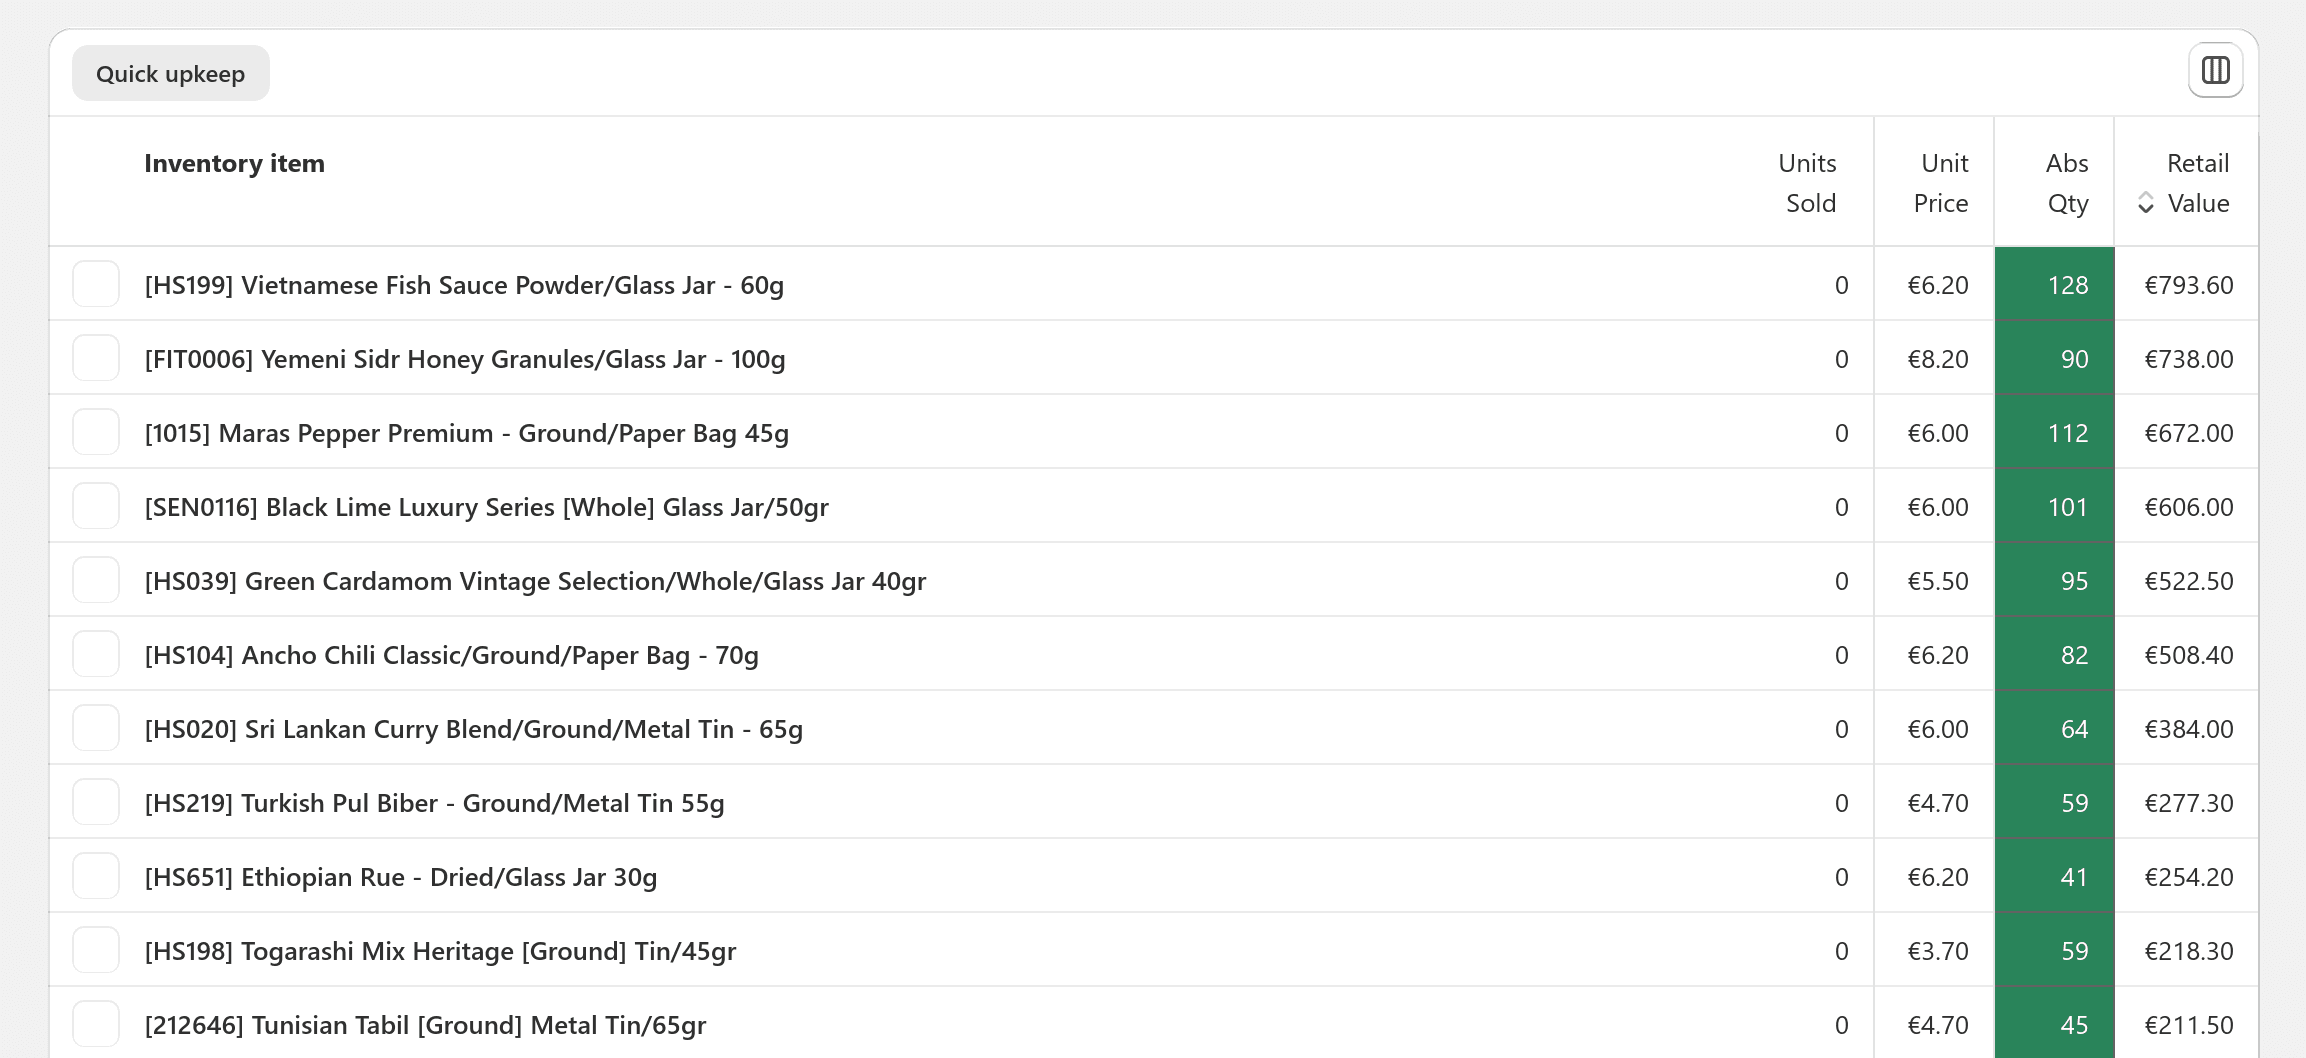Tick the Togarashi Mix Heritage checkbox

96,950
